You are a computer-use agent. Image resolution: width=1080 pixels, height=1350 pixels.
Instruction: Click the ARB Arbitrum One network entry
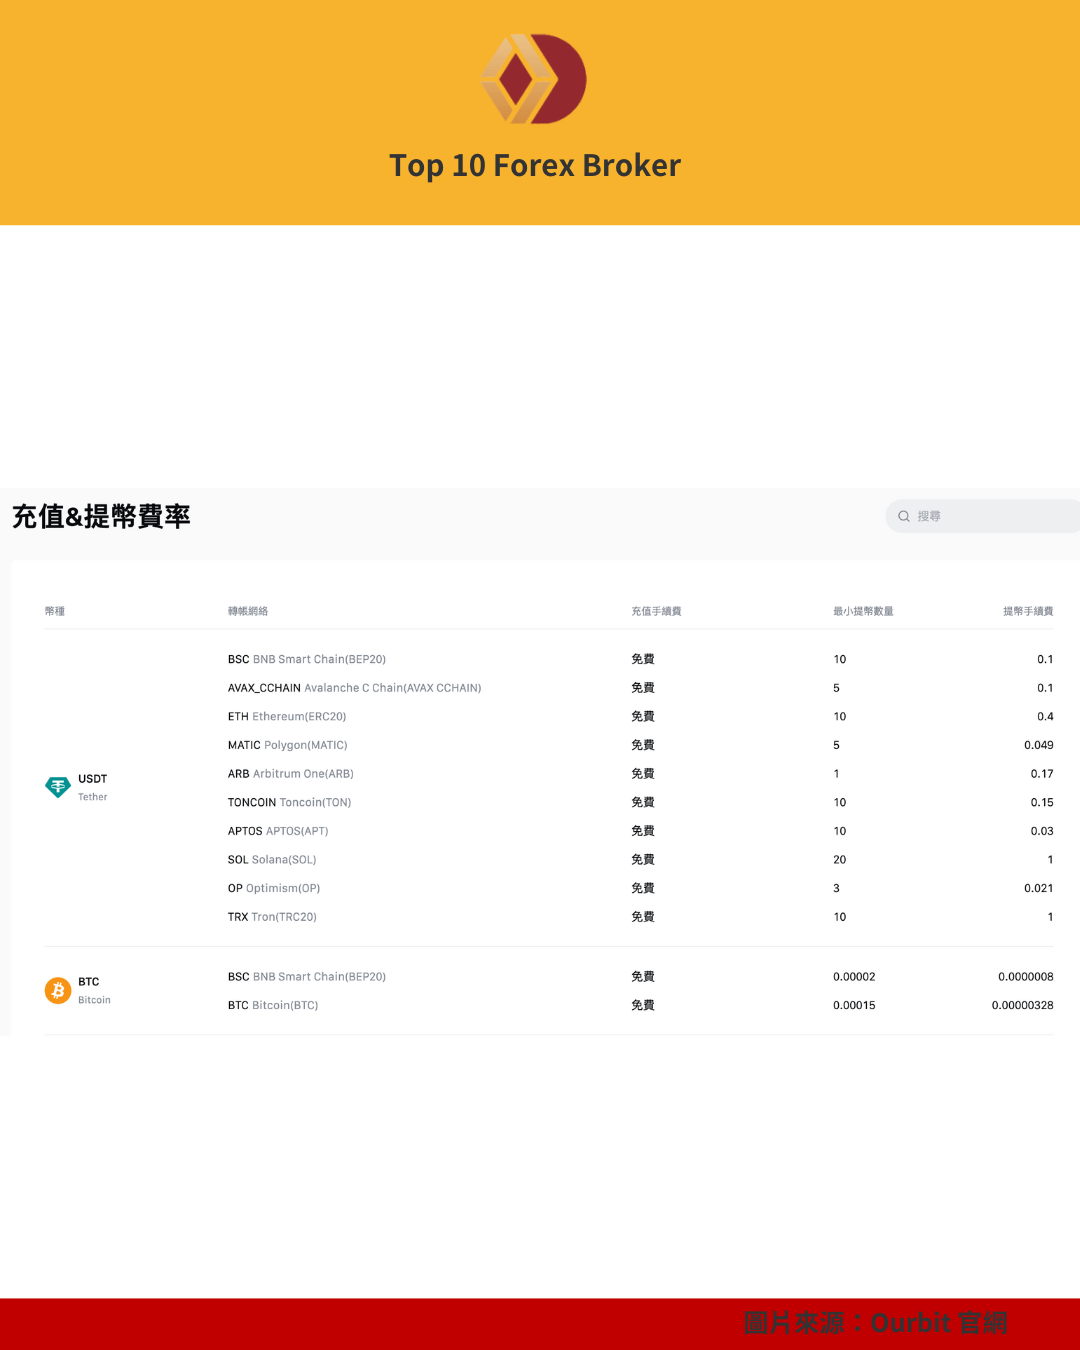tap(290, 773)
